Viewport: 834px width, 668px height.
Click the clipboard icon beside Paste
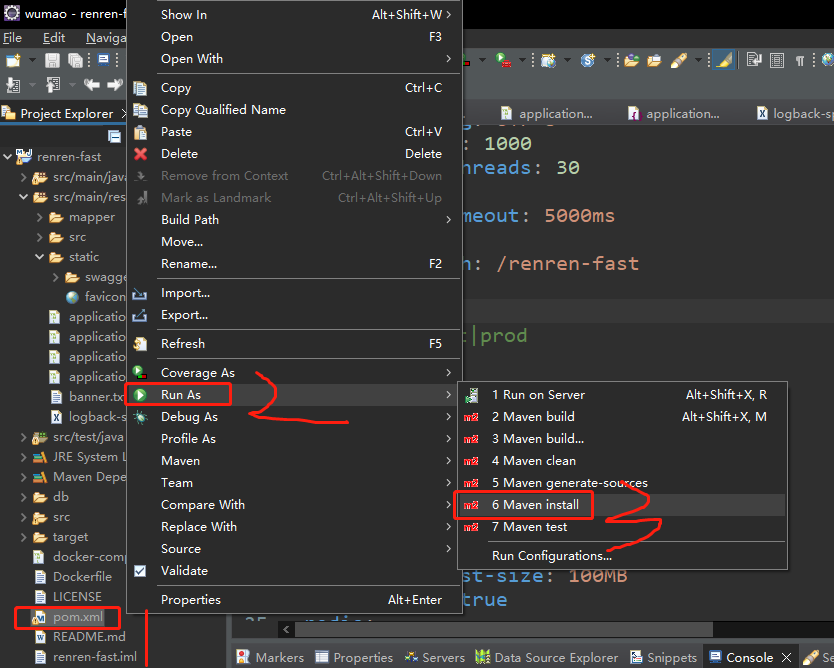pyautogui.click(x=140, y=132)
